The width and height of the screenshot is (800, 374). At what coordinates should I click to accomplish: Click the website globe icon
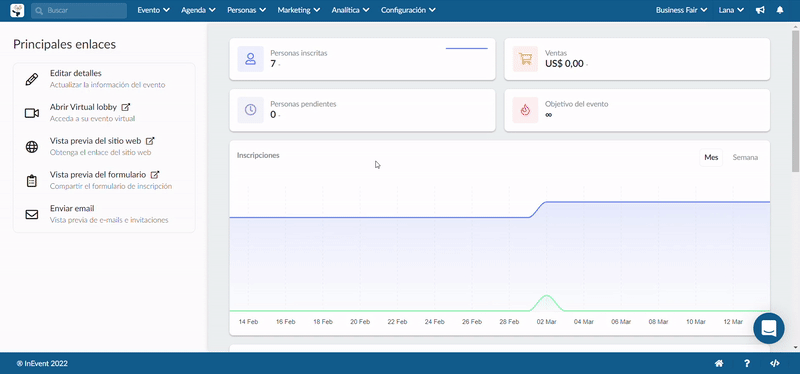tap(32, 147)
